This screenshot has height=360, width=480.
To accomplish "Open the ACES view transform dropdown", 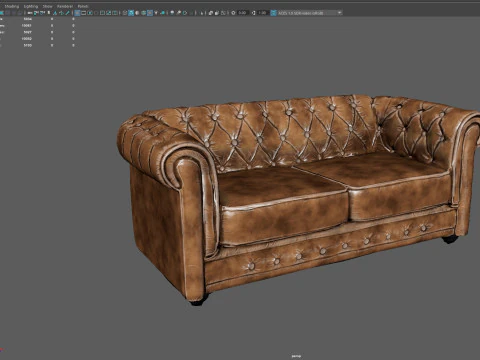I will click(x=310, y=13).
